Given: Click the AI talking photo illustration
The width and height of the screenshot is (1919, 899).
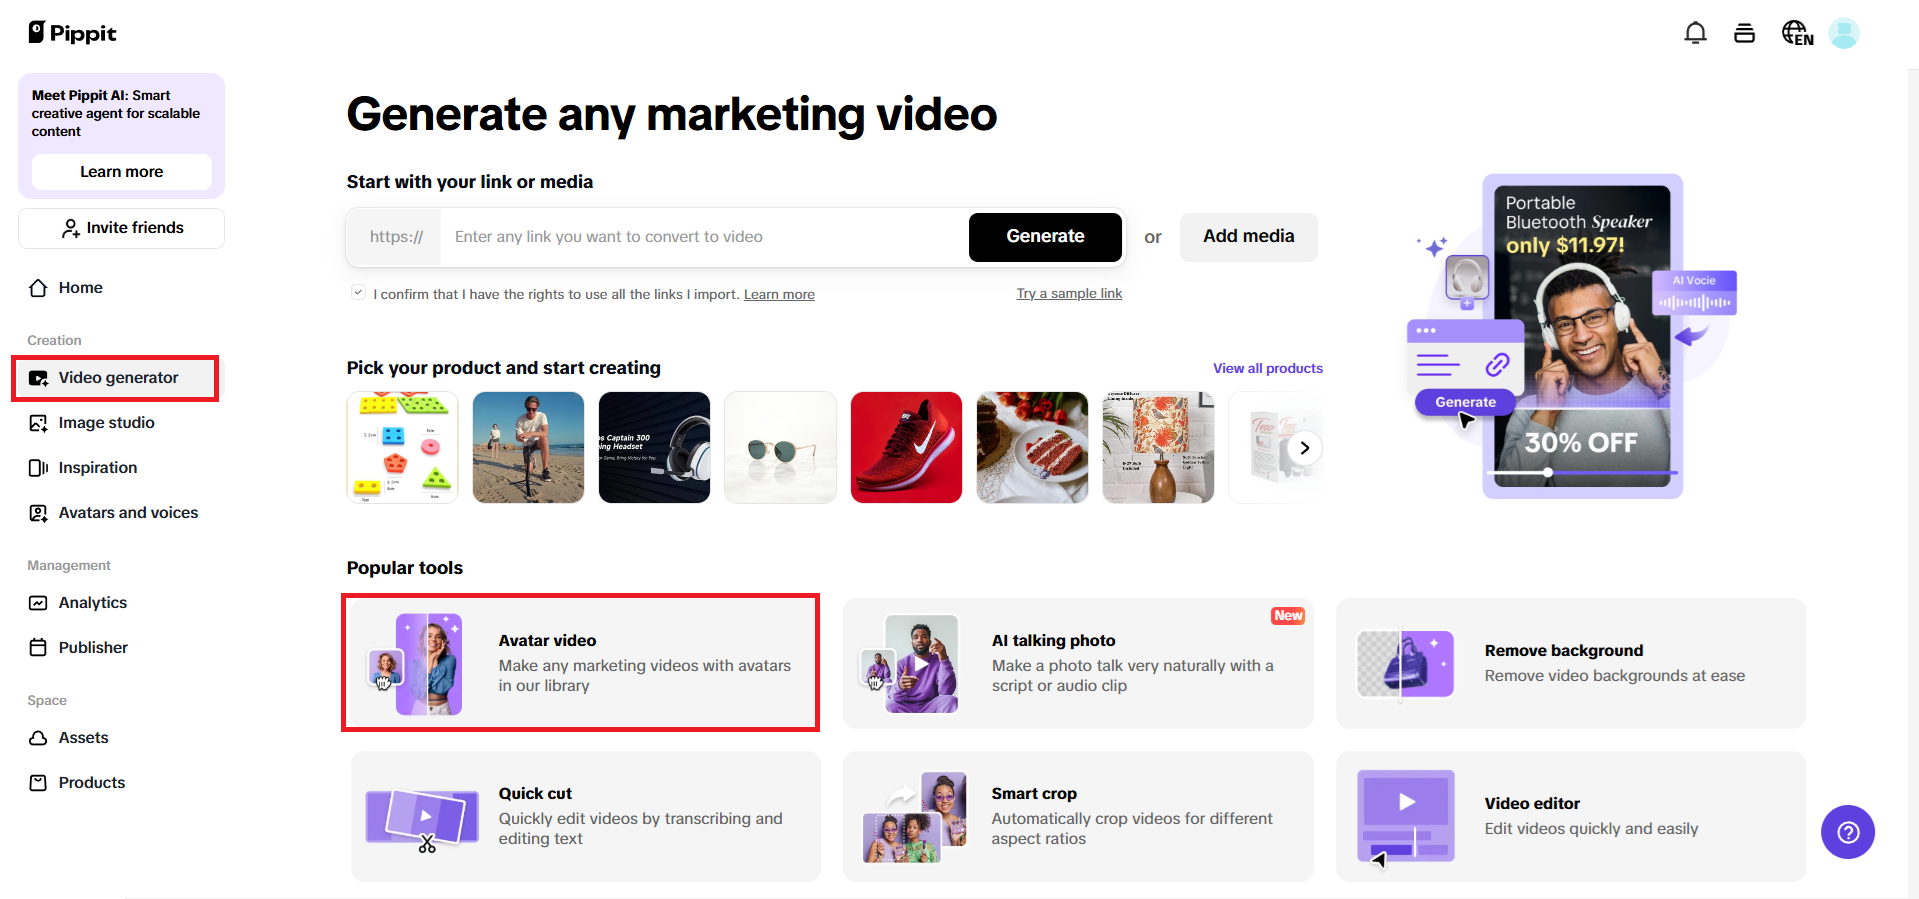Looking at the screenshot, I should [x=910, y=664].
